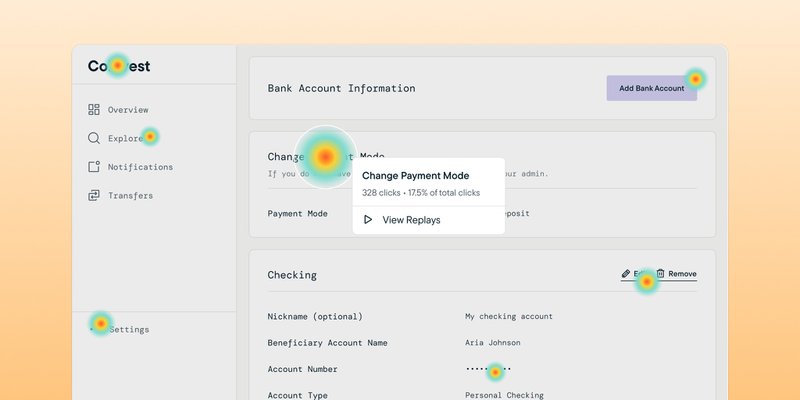Click the play icon beside View Replays
This screenshot has width=800, height=400.
click(368, 220)
